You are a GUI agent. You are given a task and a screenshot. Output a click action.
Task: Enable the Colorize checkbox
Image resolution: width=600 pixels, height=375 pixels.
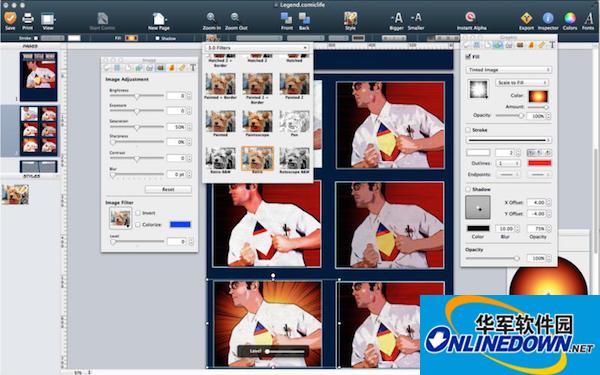(x=138, y=225)
